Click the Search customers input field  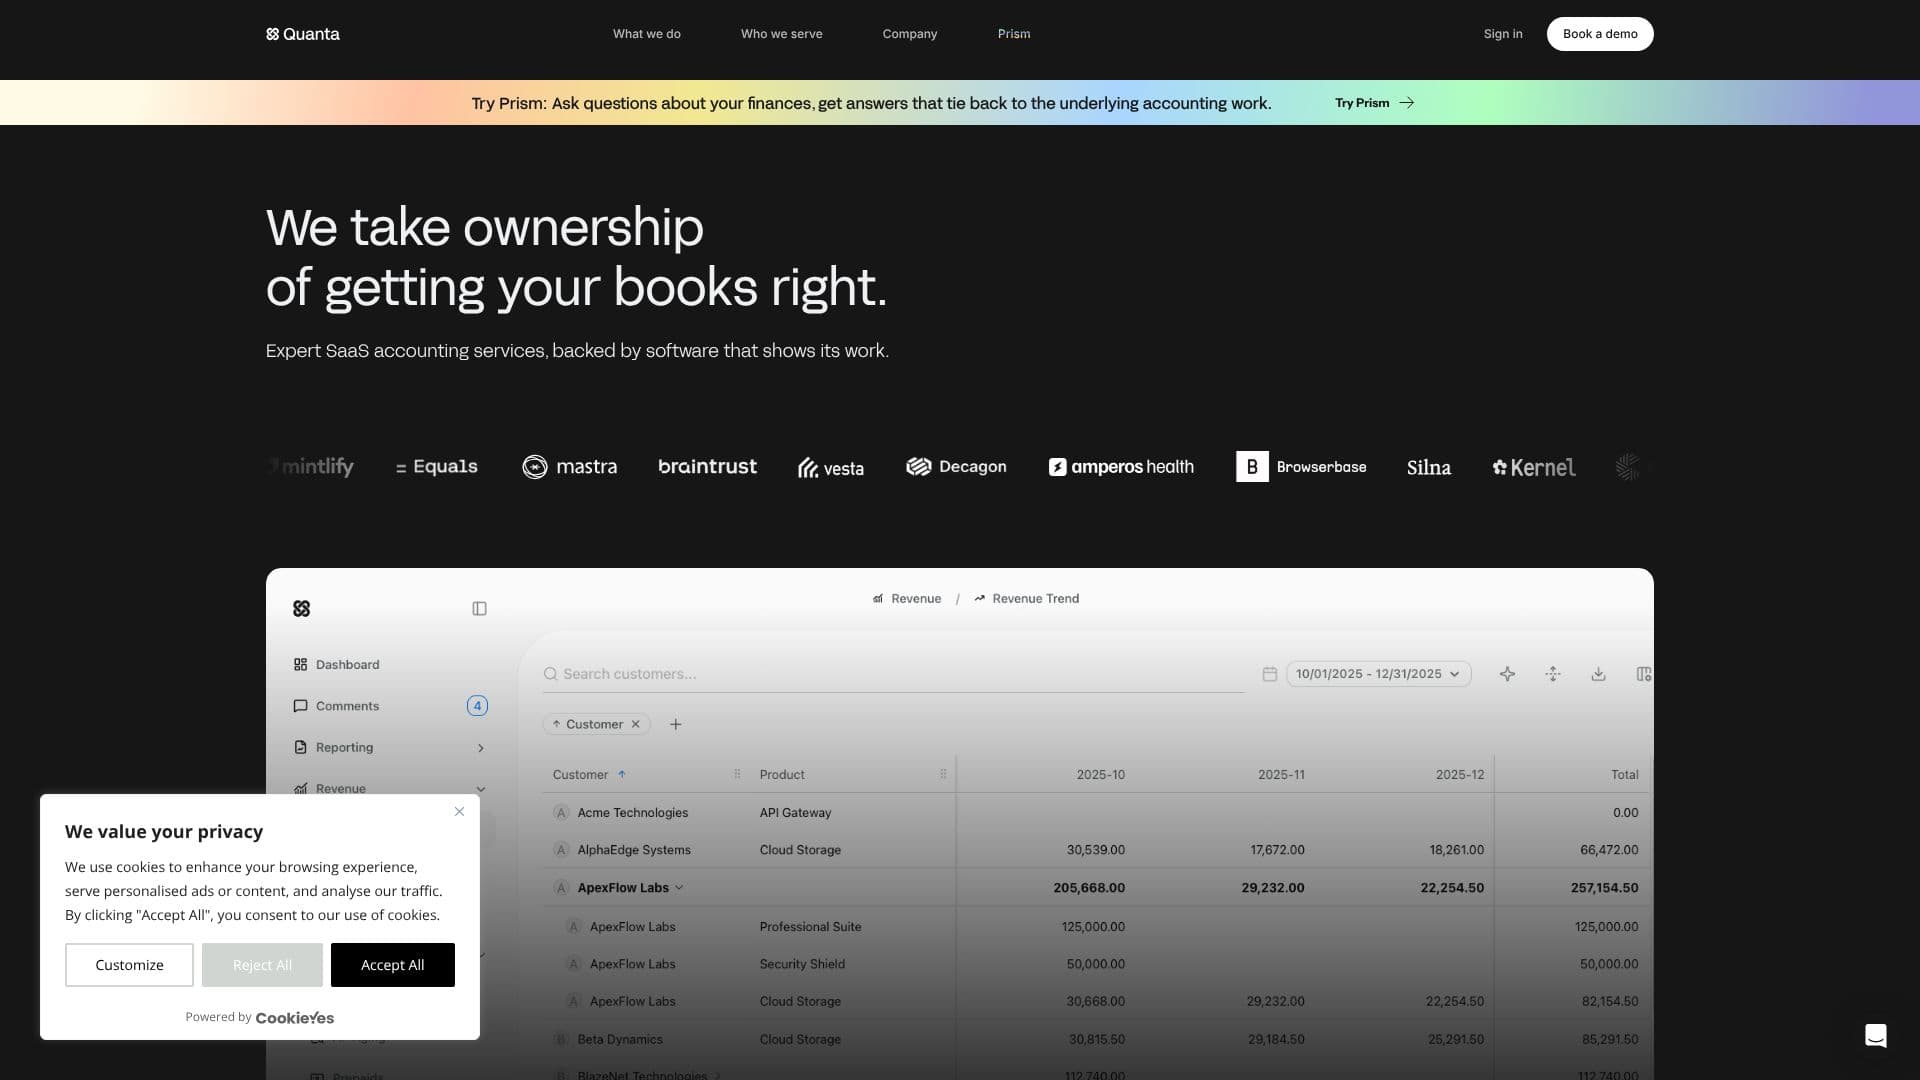893,674
